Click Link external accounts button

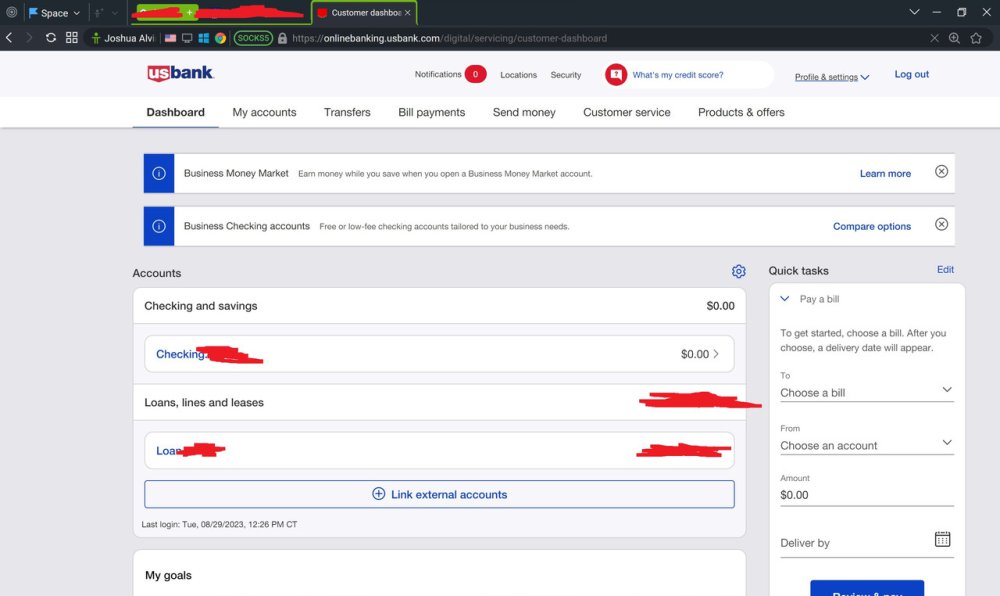coord(439,494)
